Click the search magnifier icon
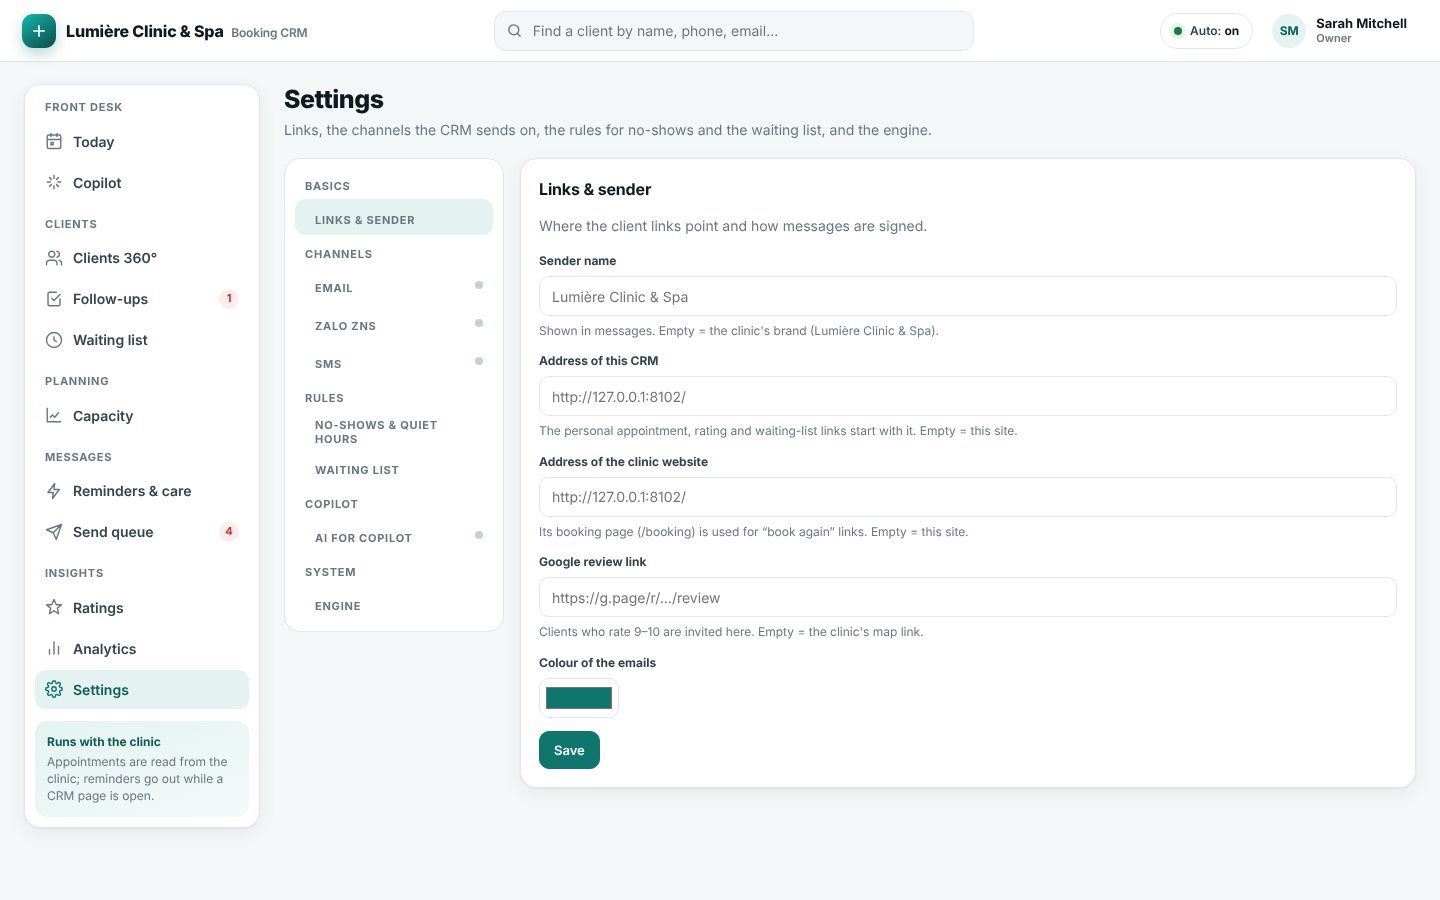Image resolution: width=1440 pixels, height=900 pixels. pyautogui.click(x=514, y=31)
